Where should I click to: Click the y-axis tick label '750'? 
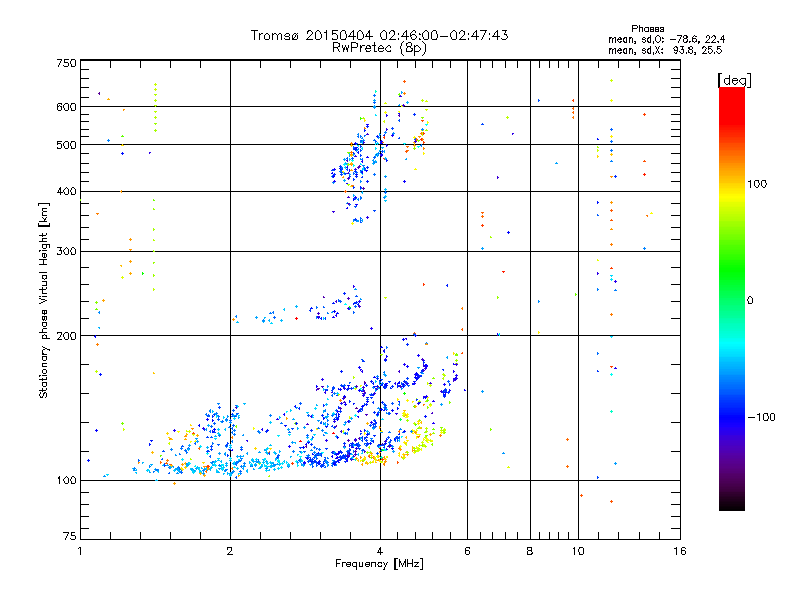click(x=66, y=63)
